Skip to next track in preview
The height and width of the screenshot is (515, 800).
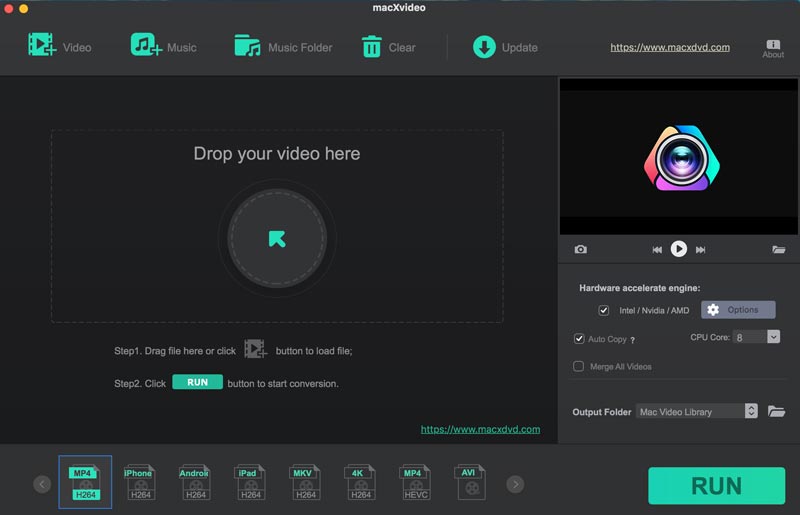tap(701, 250)
